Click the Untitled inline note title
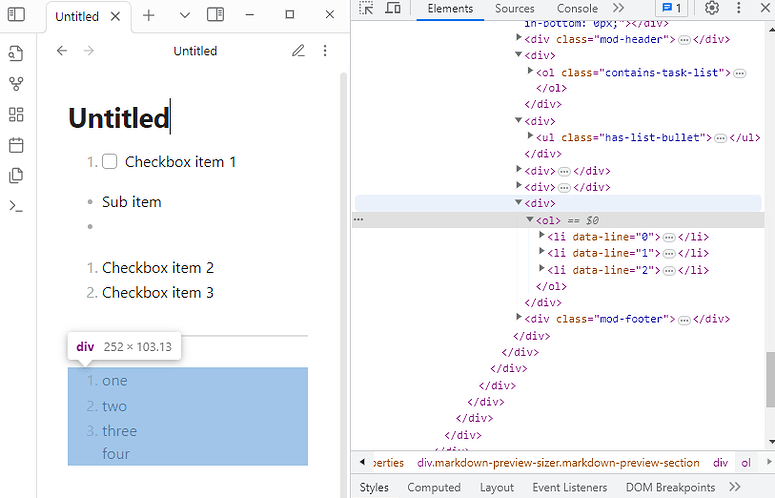The height and width of the screenshot is (498, 775). pyautogui.click(x=119, y=118)
